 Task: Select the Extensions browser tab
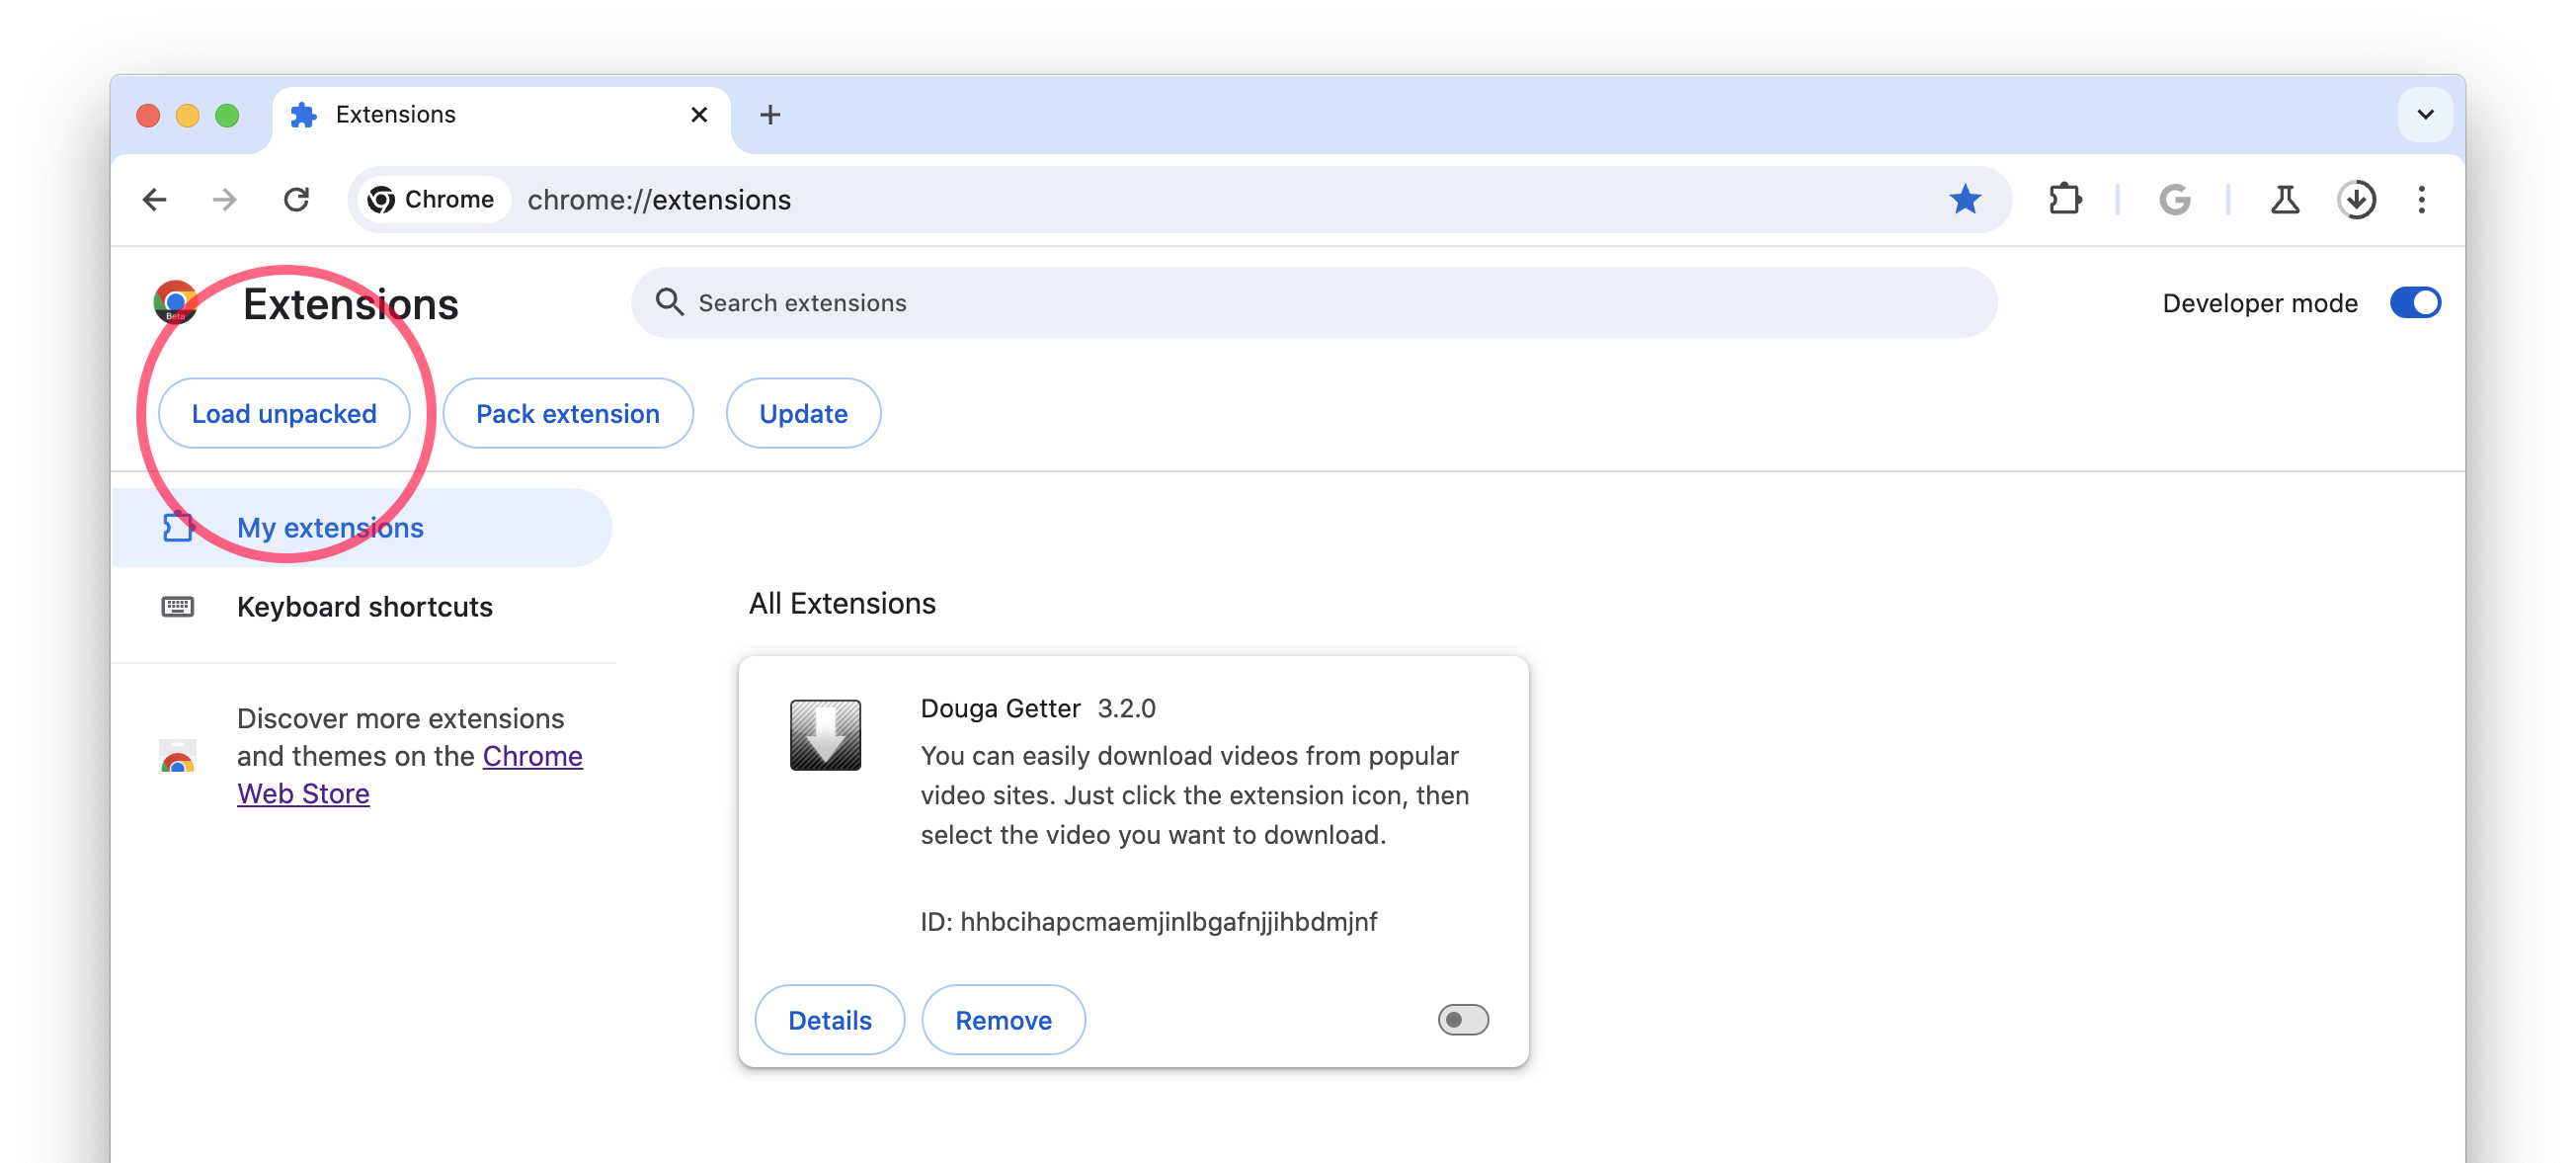pos(500,115)
